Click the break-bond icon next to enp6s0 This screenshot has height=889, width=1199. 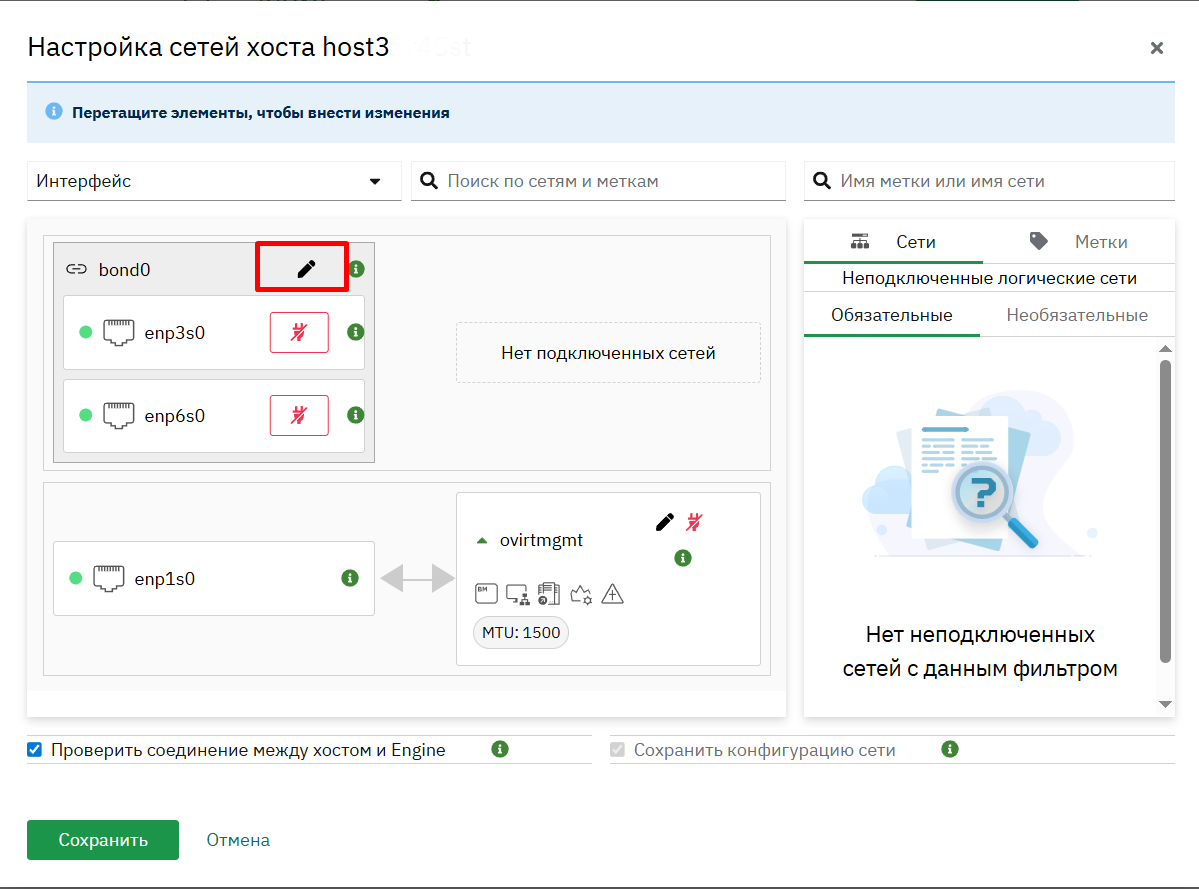coord(299,415)
